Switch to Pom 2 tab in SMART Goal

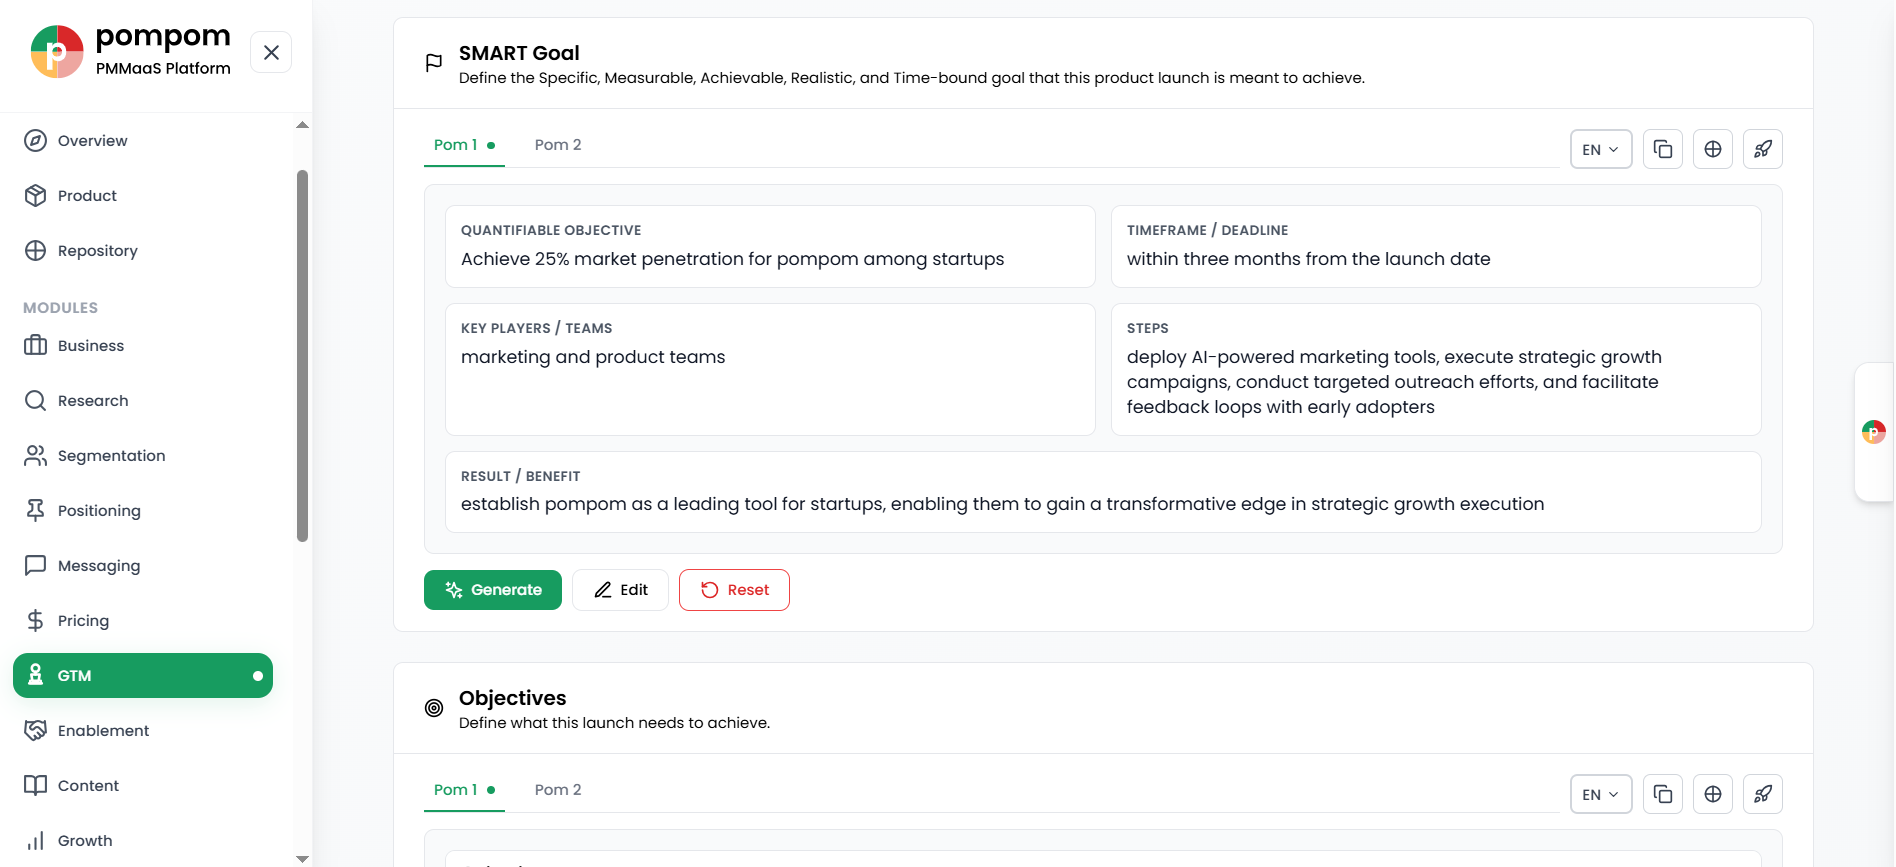tap(558, 145)
